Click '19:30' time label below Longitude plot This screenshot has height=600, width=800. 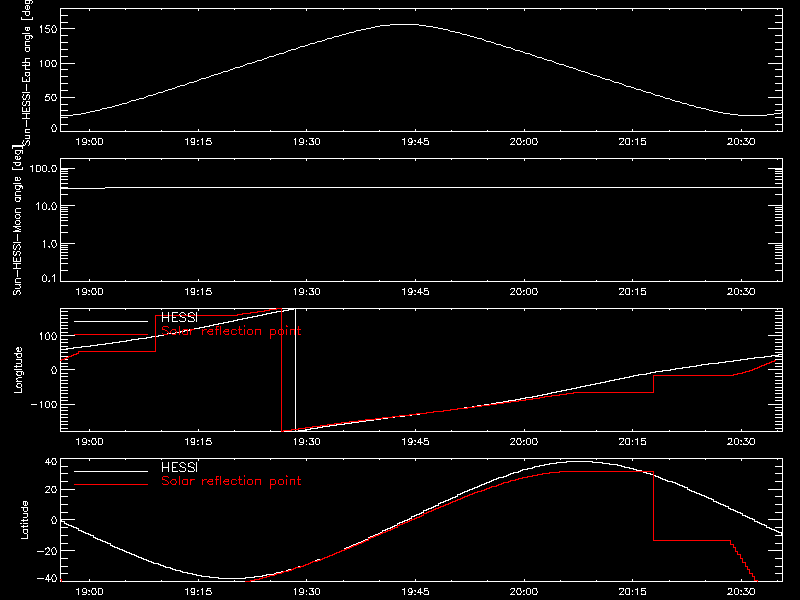click(x=307, y=442)
